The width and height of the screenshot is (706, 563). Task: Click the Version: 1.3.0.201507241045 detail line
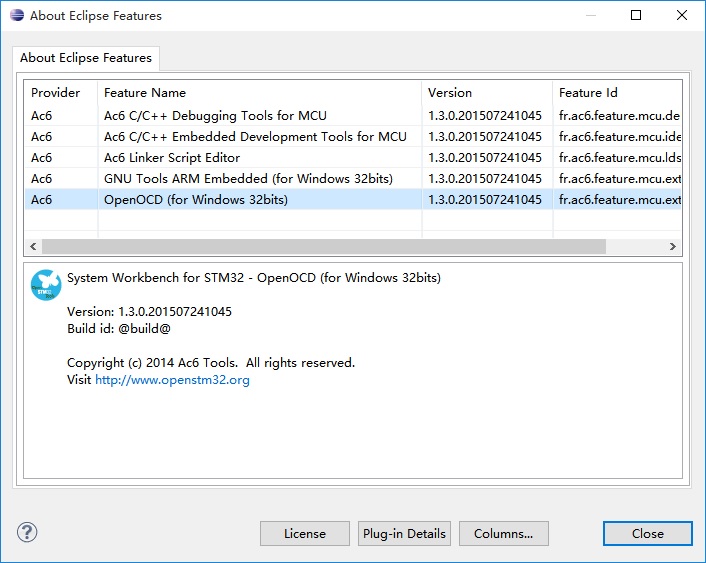tap(149, 312)
